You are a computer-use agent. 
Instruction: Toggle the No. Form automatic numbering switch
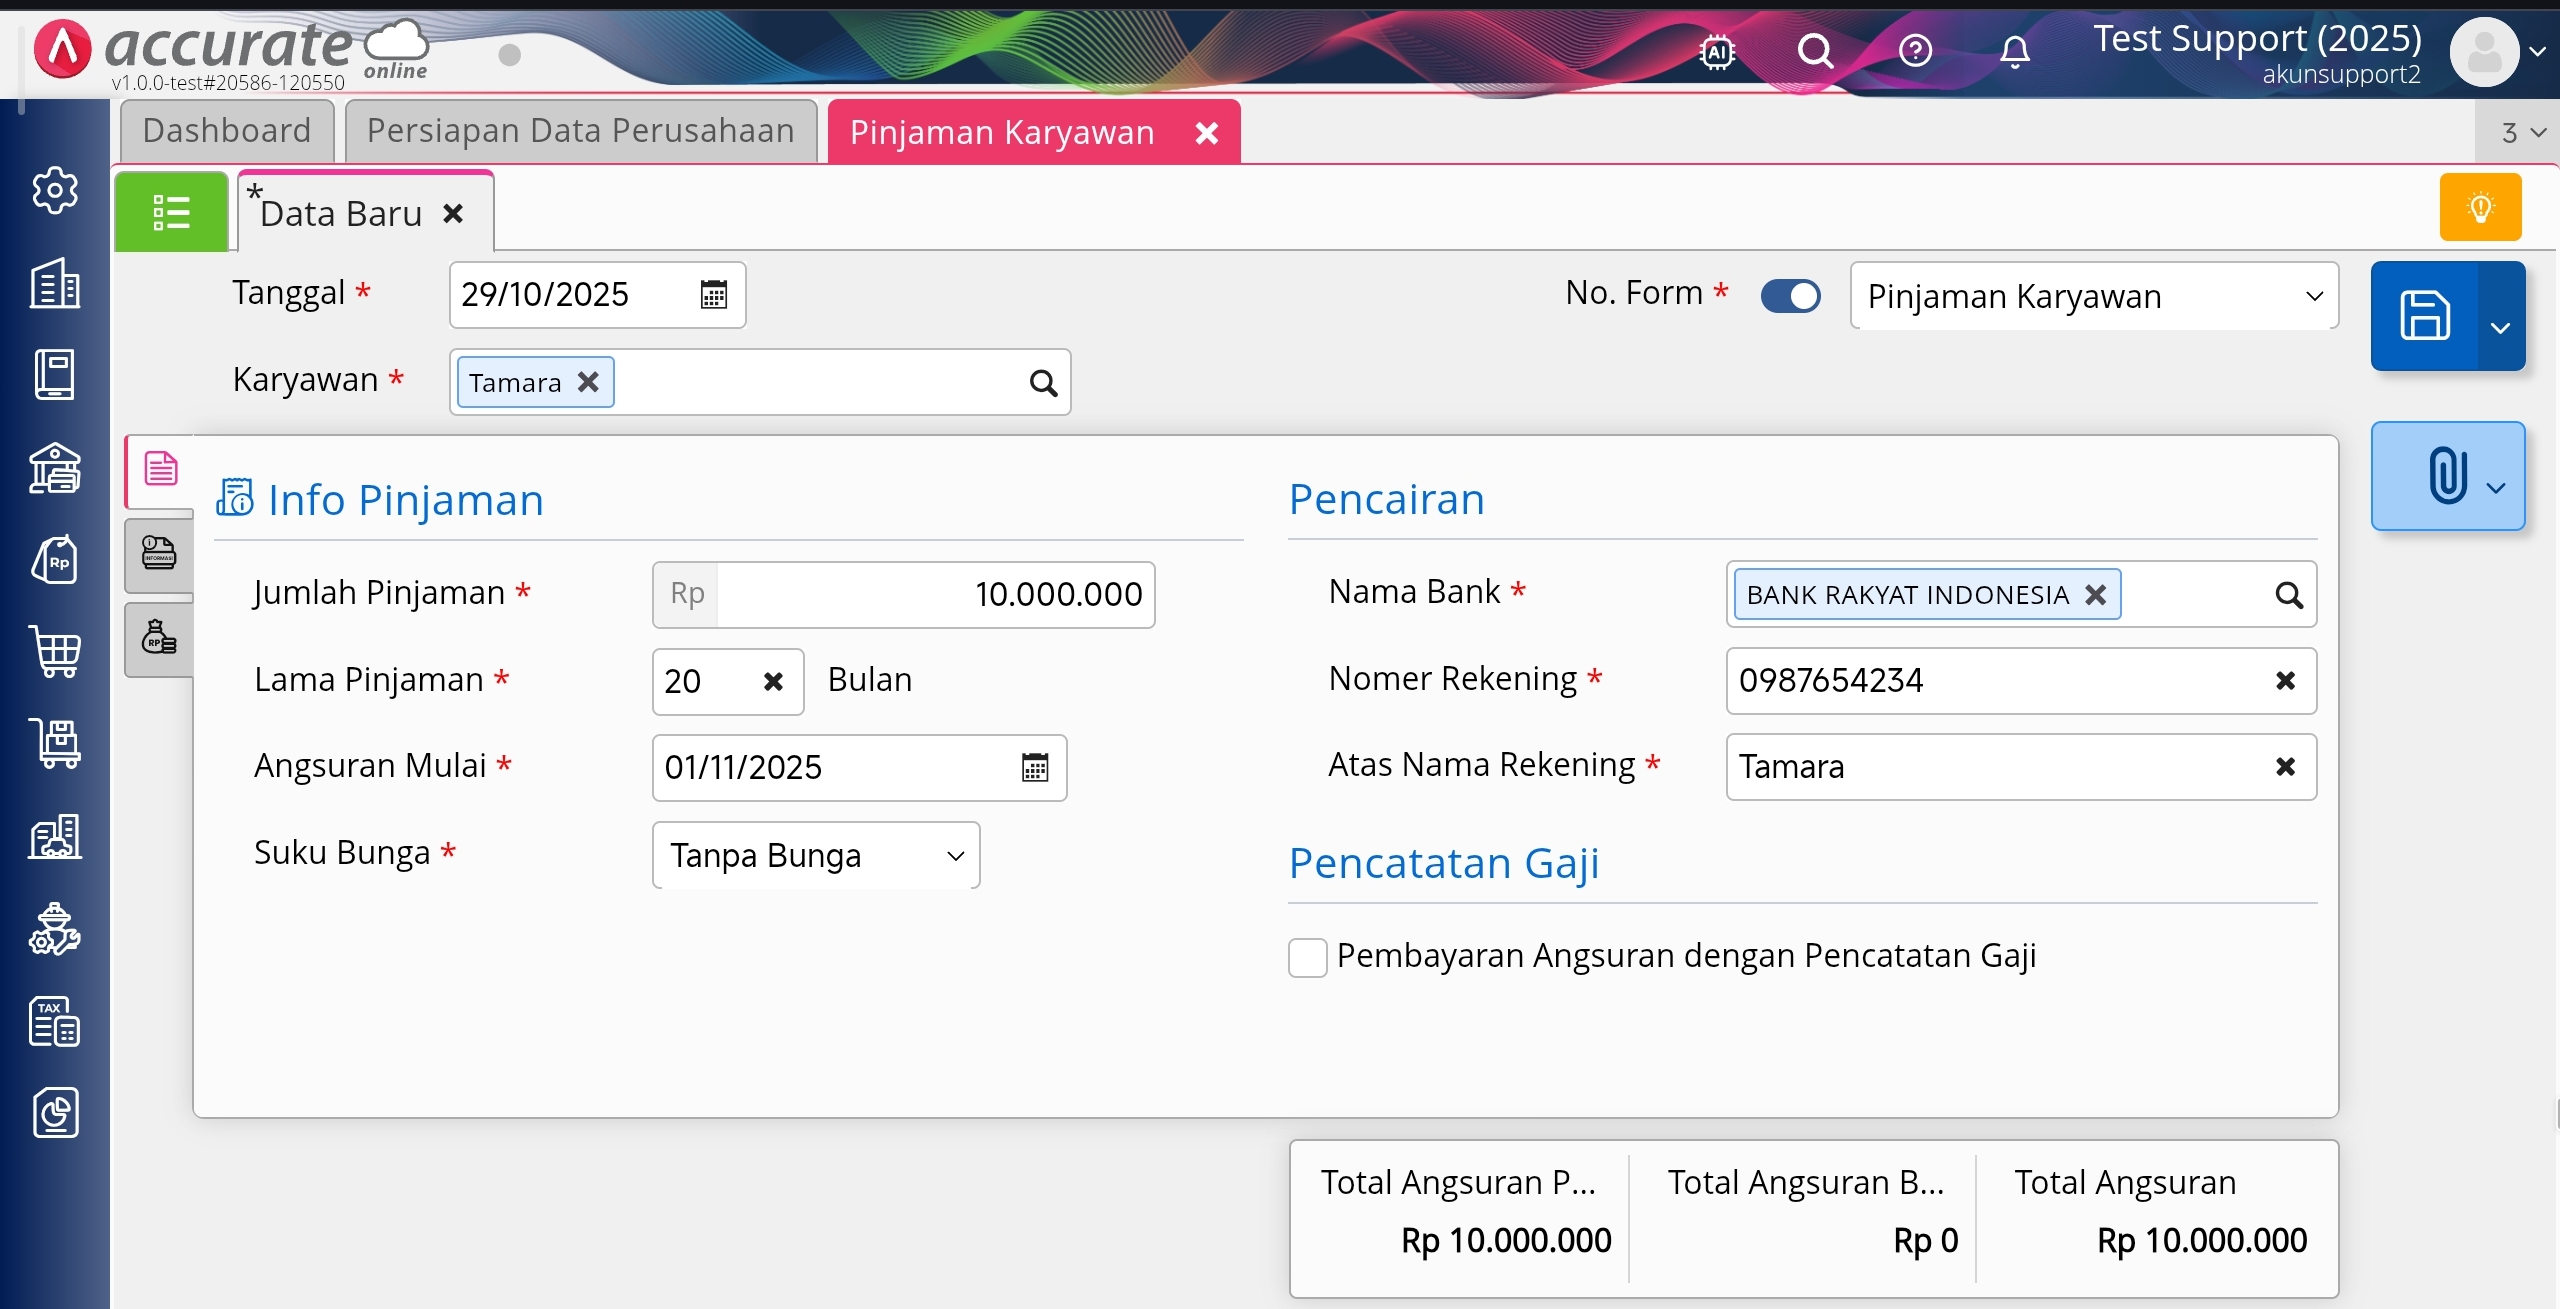point(1790,296)
